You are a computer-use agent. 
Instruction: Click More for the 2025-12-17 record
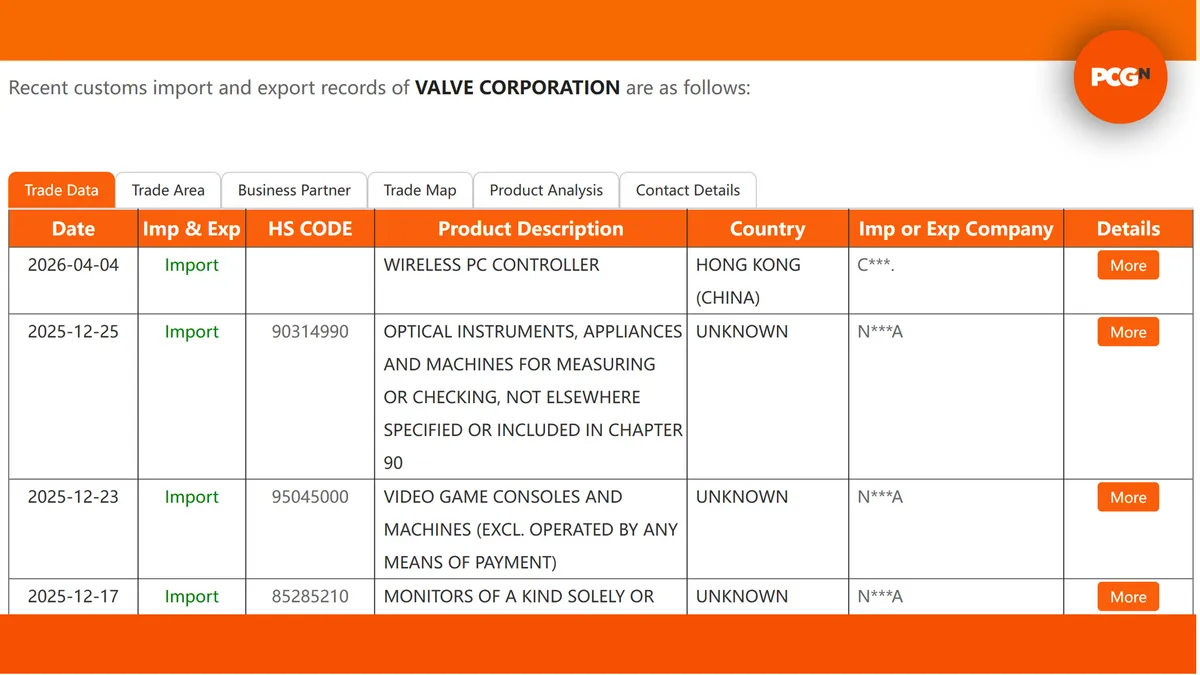coord(1128,597)
